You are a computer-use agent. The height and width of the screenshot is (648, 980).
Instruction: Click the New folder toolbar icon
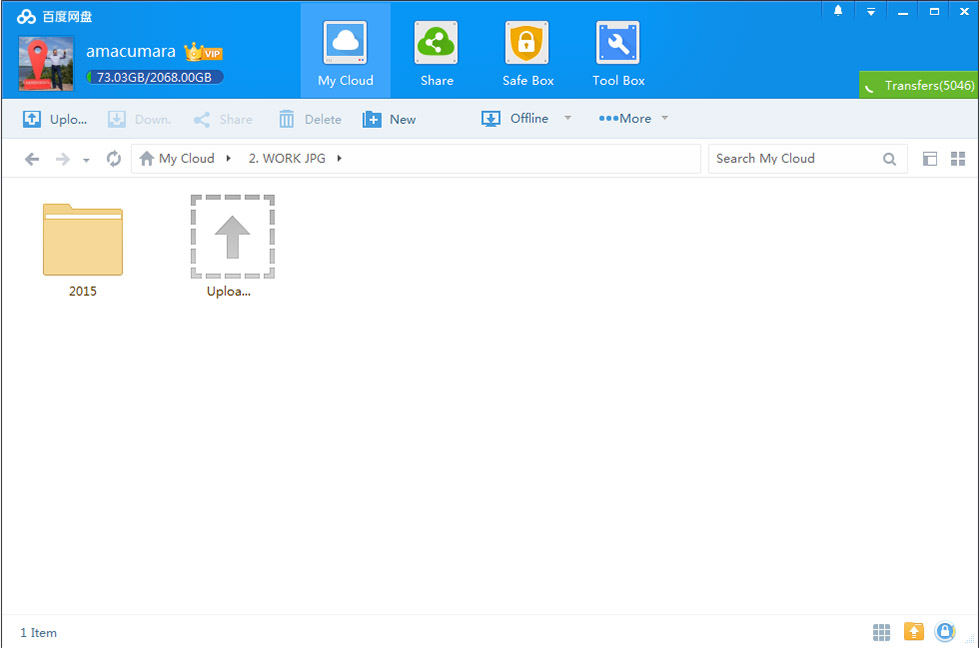[x=370, y=118]
